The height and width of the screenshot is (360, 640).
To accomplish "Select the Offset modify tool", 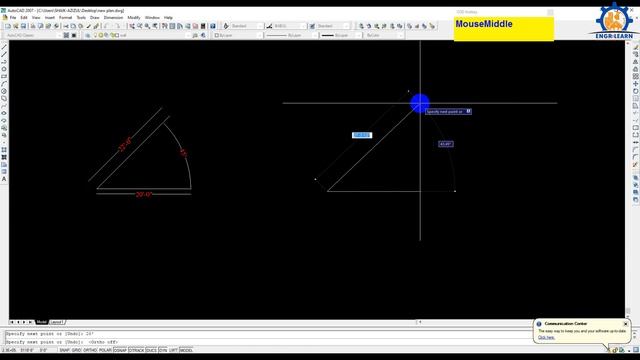I will coord(636,69).
